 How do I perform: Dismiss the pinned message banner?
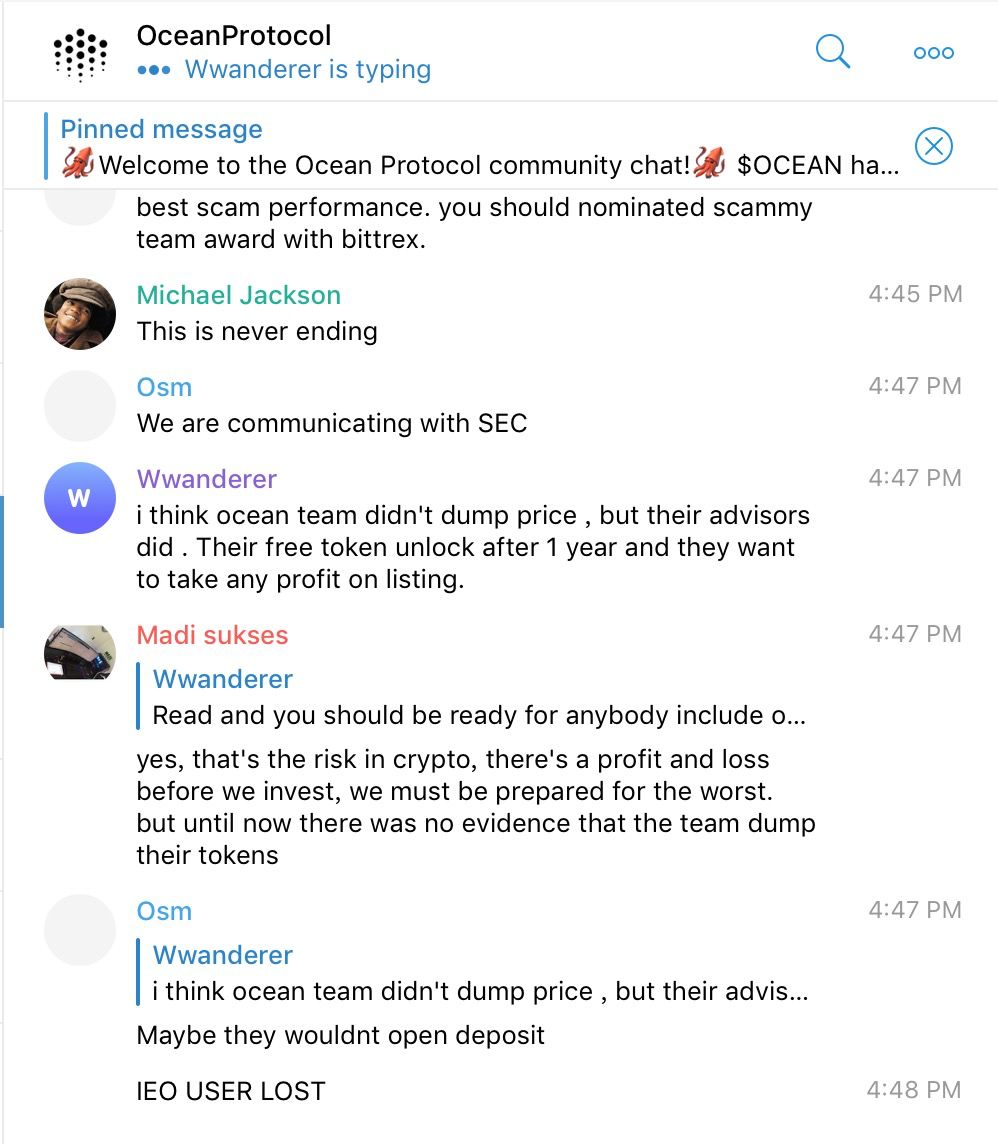(x=934, y=146)
